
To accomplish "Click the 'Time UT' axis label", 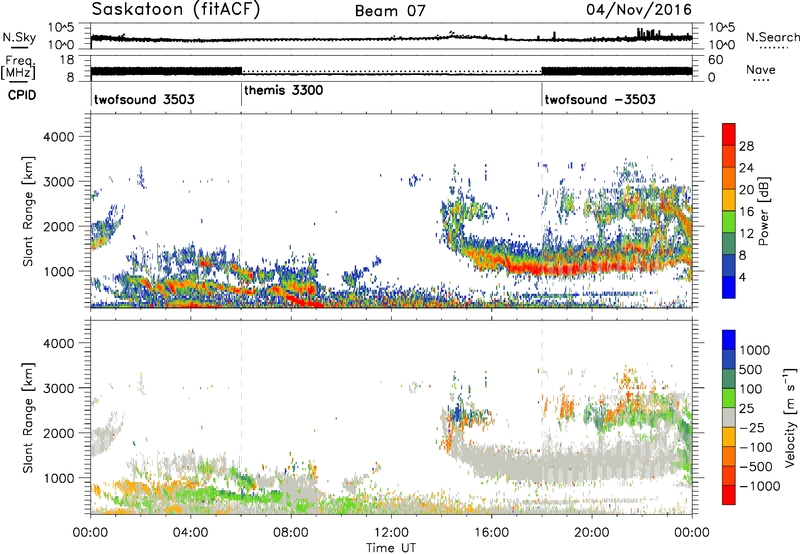I will coord(391,548).
